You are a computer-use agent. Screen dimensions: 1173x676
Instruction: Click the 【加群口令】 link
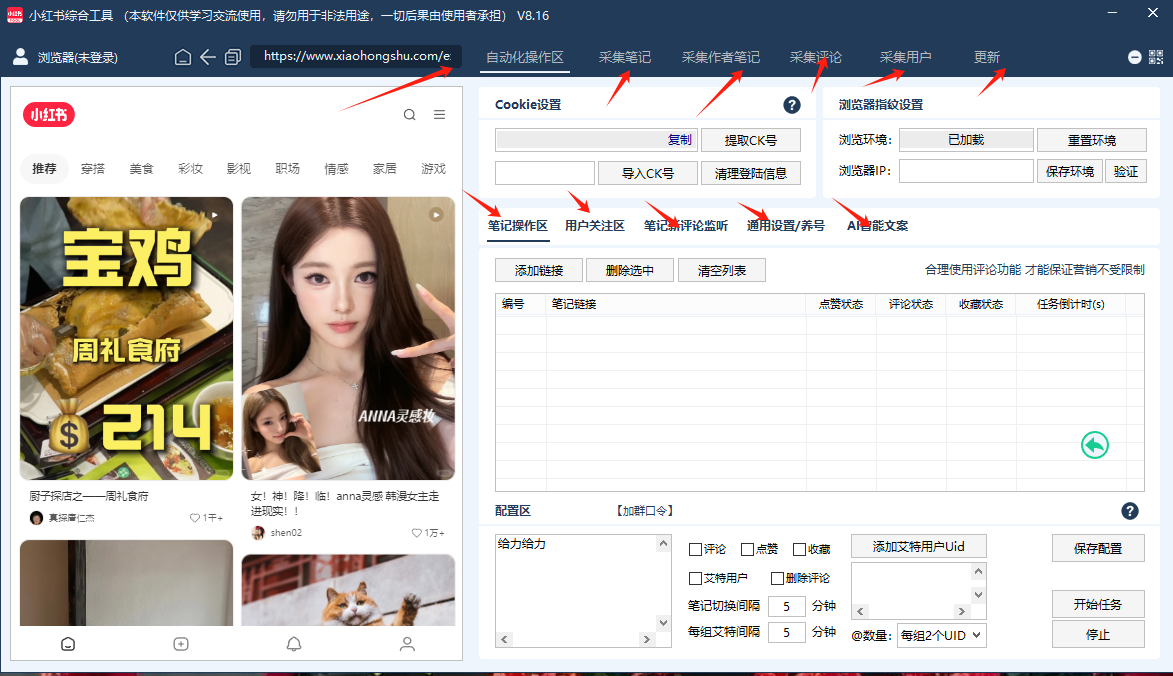[x=644, y=511]
